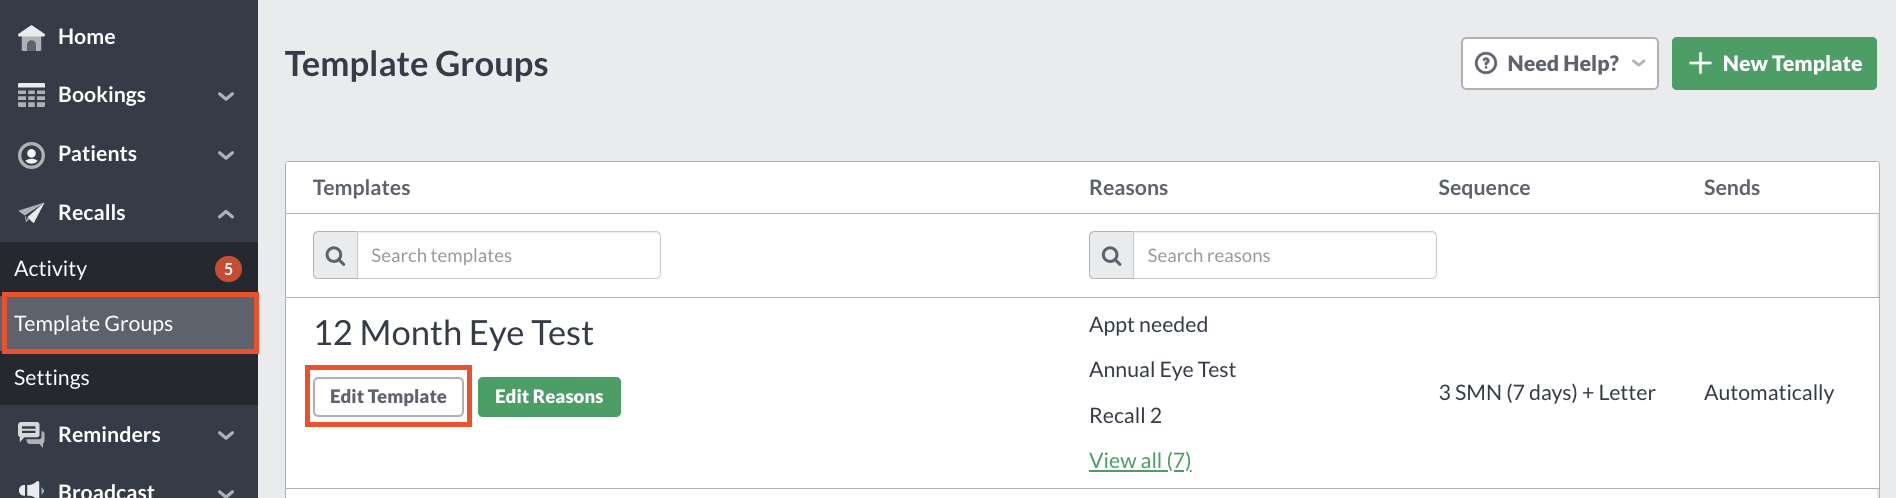Open the View all (7) link
Image resolution: width=1896 pixels, height=498 pixels.
(x=1140, y=461)
